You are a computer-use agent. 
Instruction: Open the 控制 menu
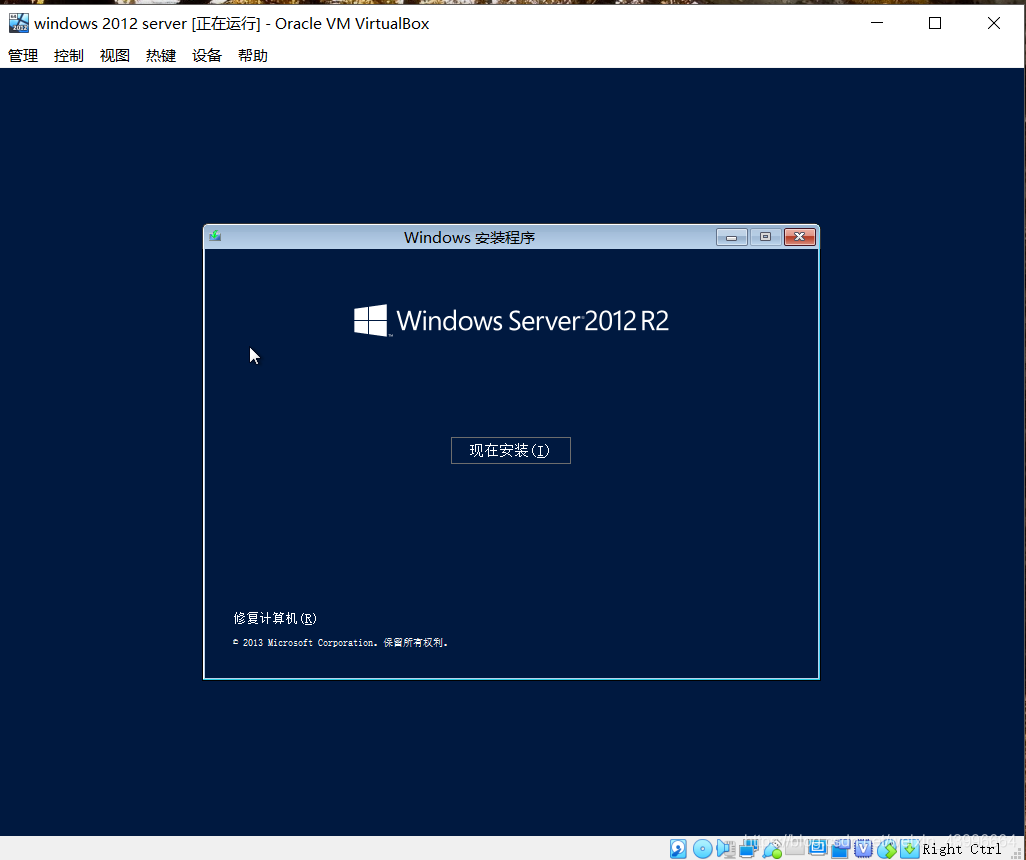coord(69,56)
